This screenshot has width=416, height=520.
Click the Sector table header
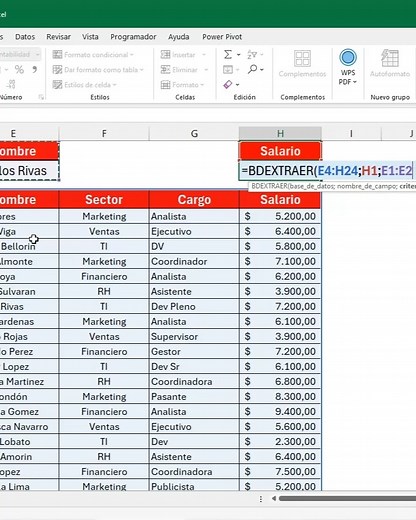(104, 199)
